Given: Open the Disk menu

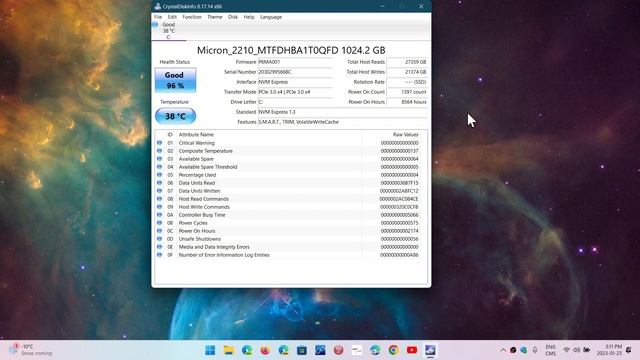Looking at the screenshot, I should [233, 17].
